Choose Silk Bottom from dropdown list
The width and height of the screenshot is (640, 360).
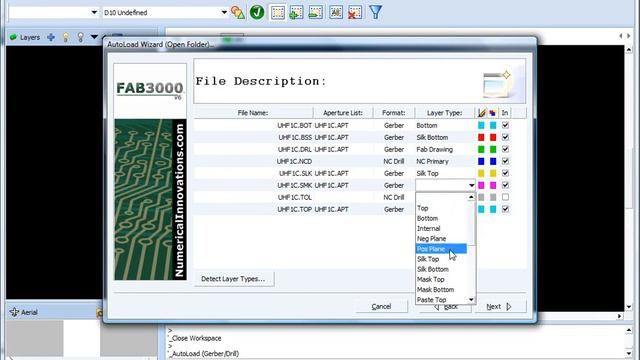click(x=433, y=269)
